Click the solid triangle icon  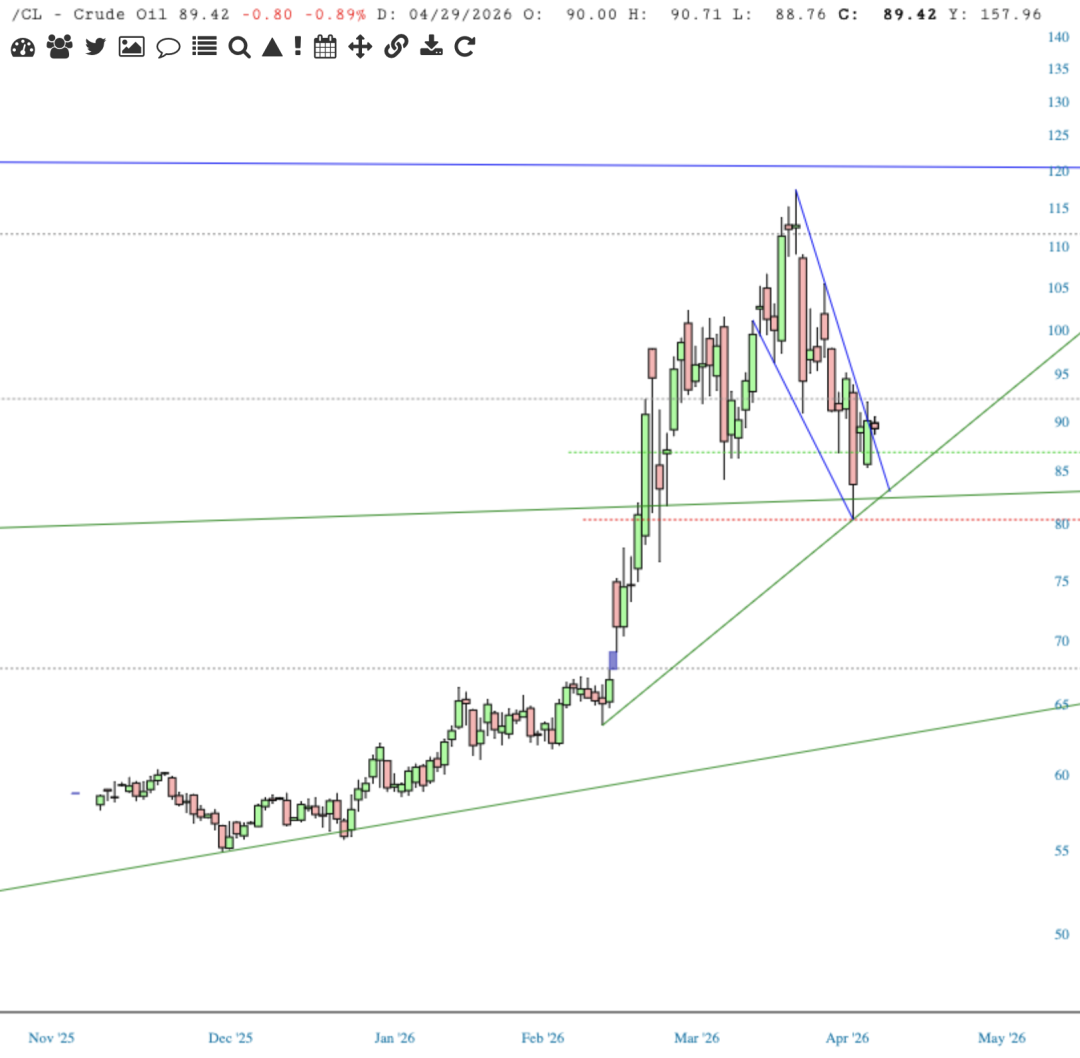click(273, 47)
